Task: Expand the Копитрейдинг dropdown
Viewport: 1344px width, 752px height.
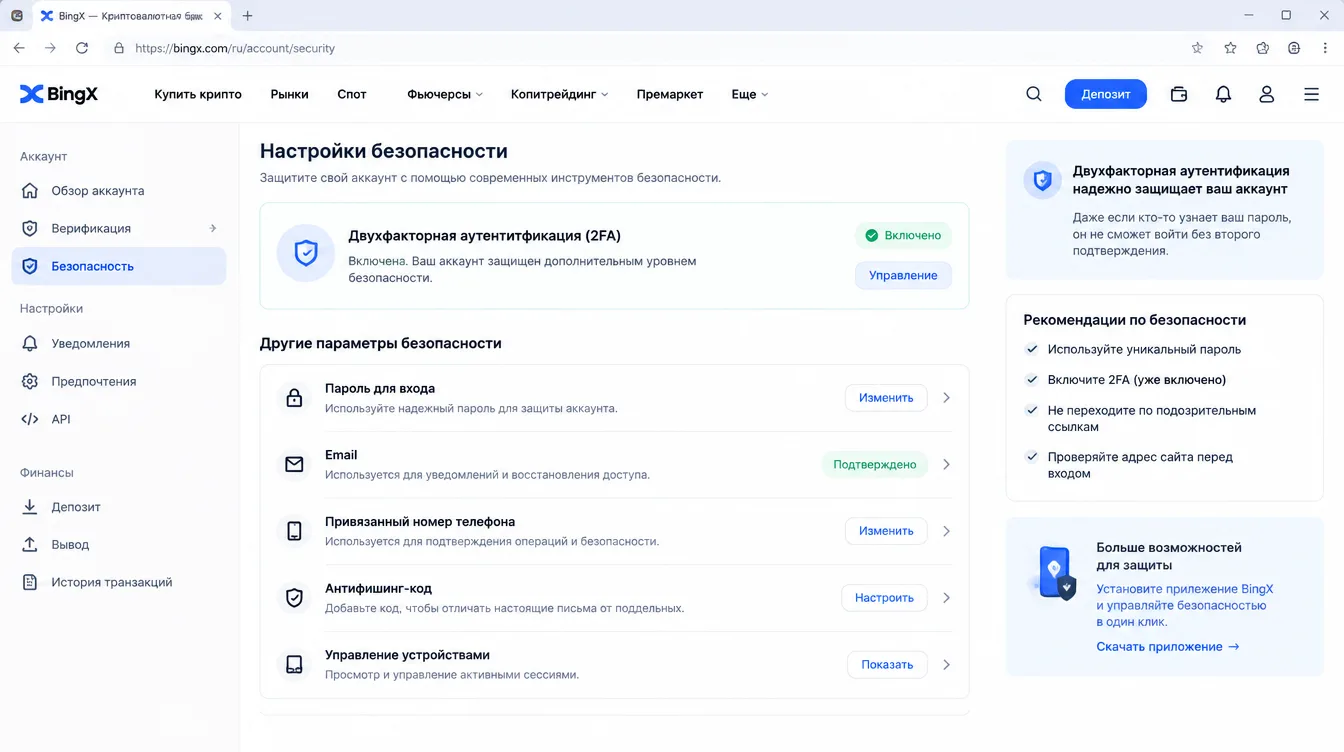Action: pyautogui.click(x=560, y=94)
